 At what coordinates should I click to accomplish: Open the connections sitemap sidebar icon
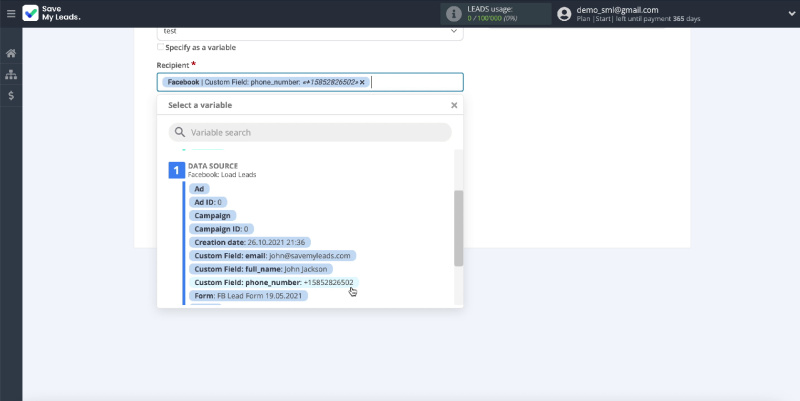pyautogui.click(x=11, y=74)
